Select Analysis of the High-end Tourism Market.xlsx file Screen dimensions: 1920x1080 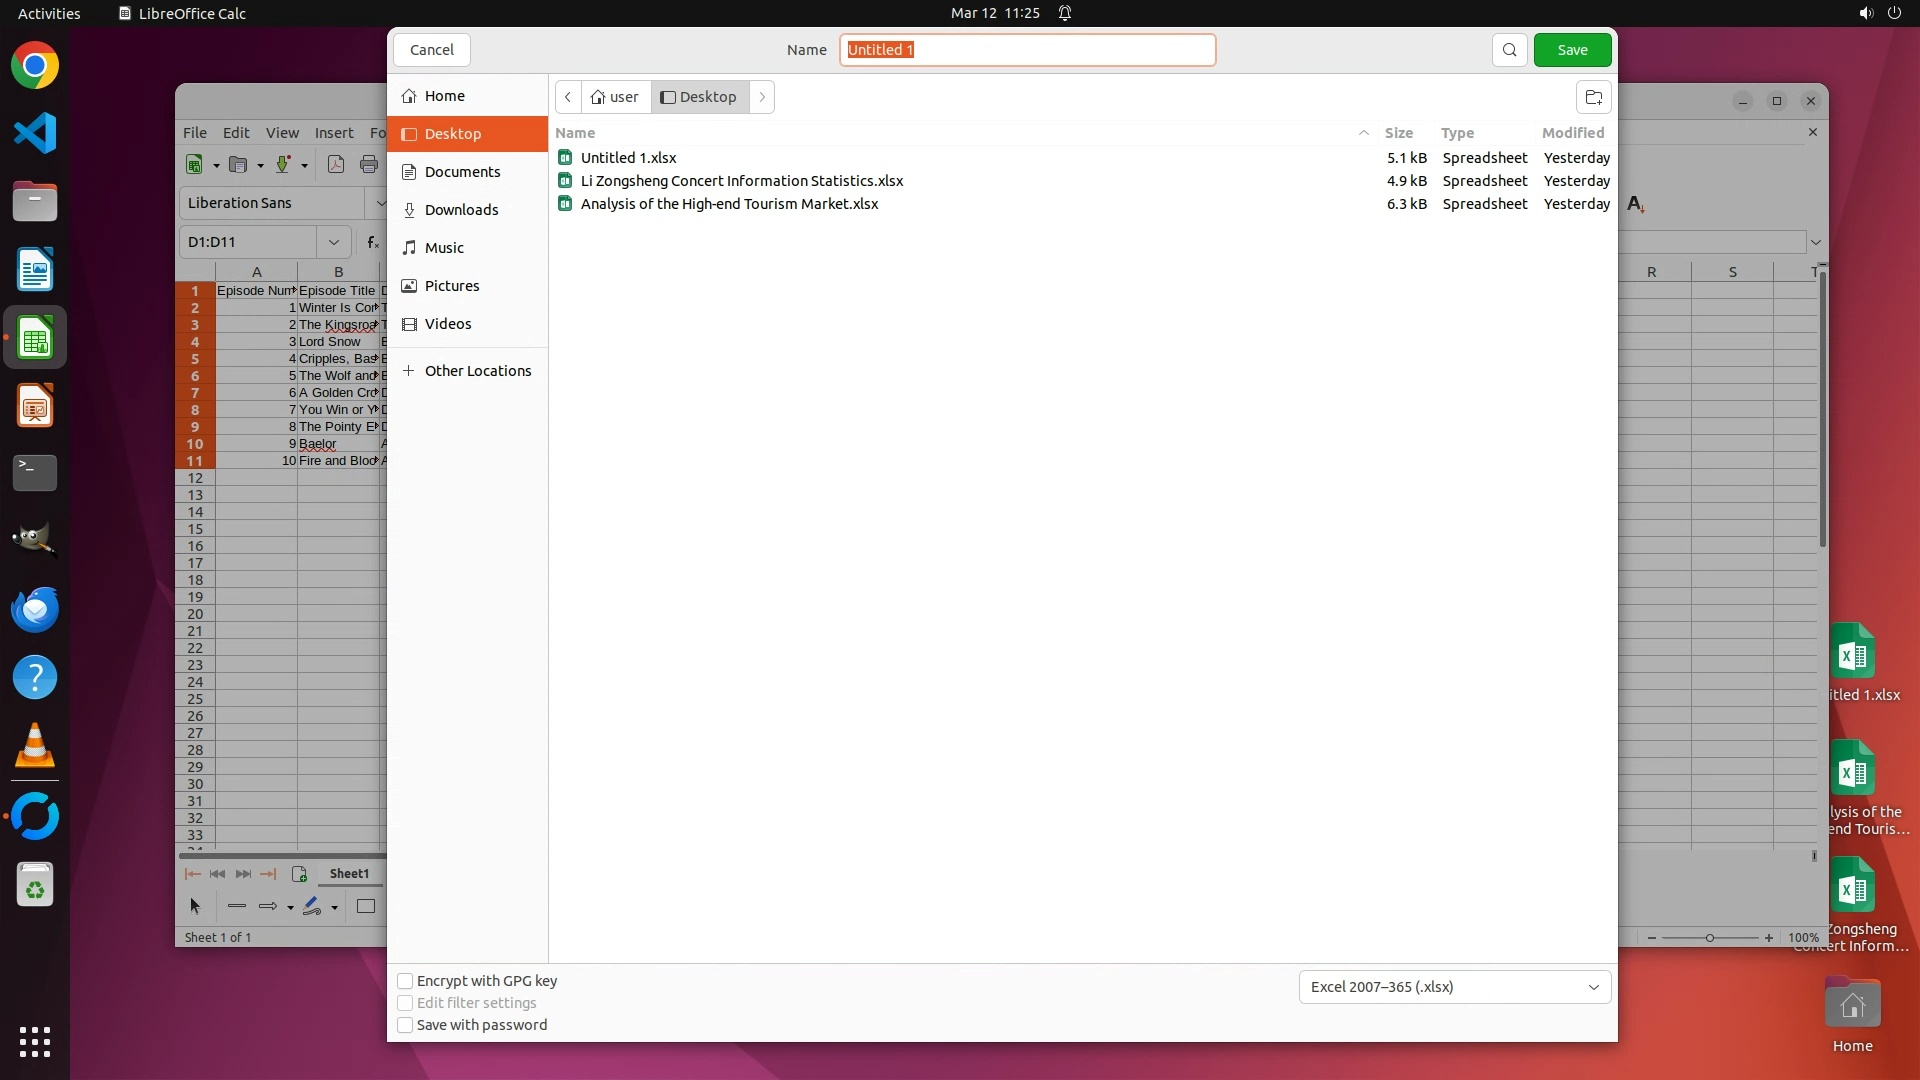[729, 204]
